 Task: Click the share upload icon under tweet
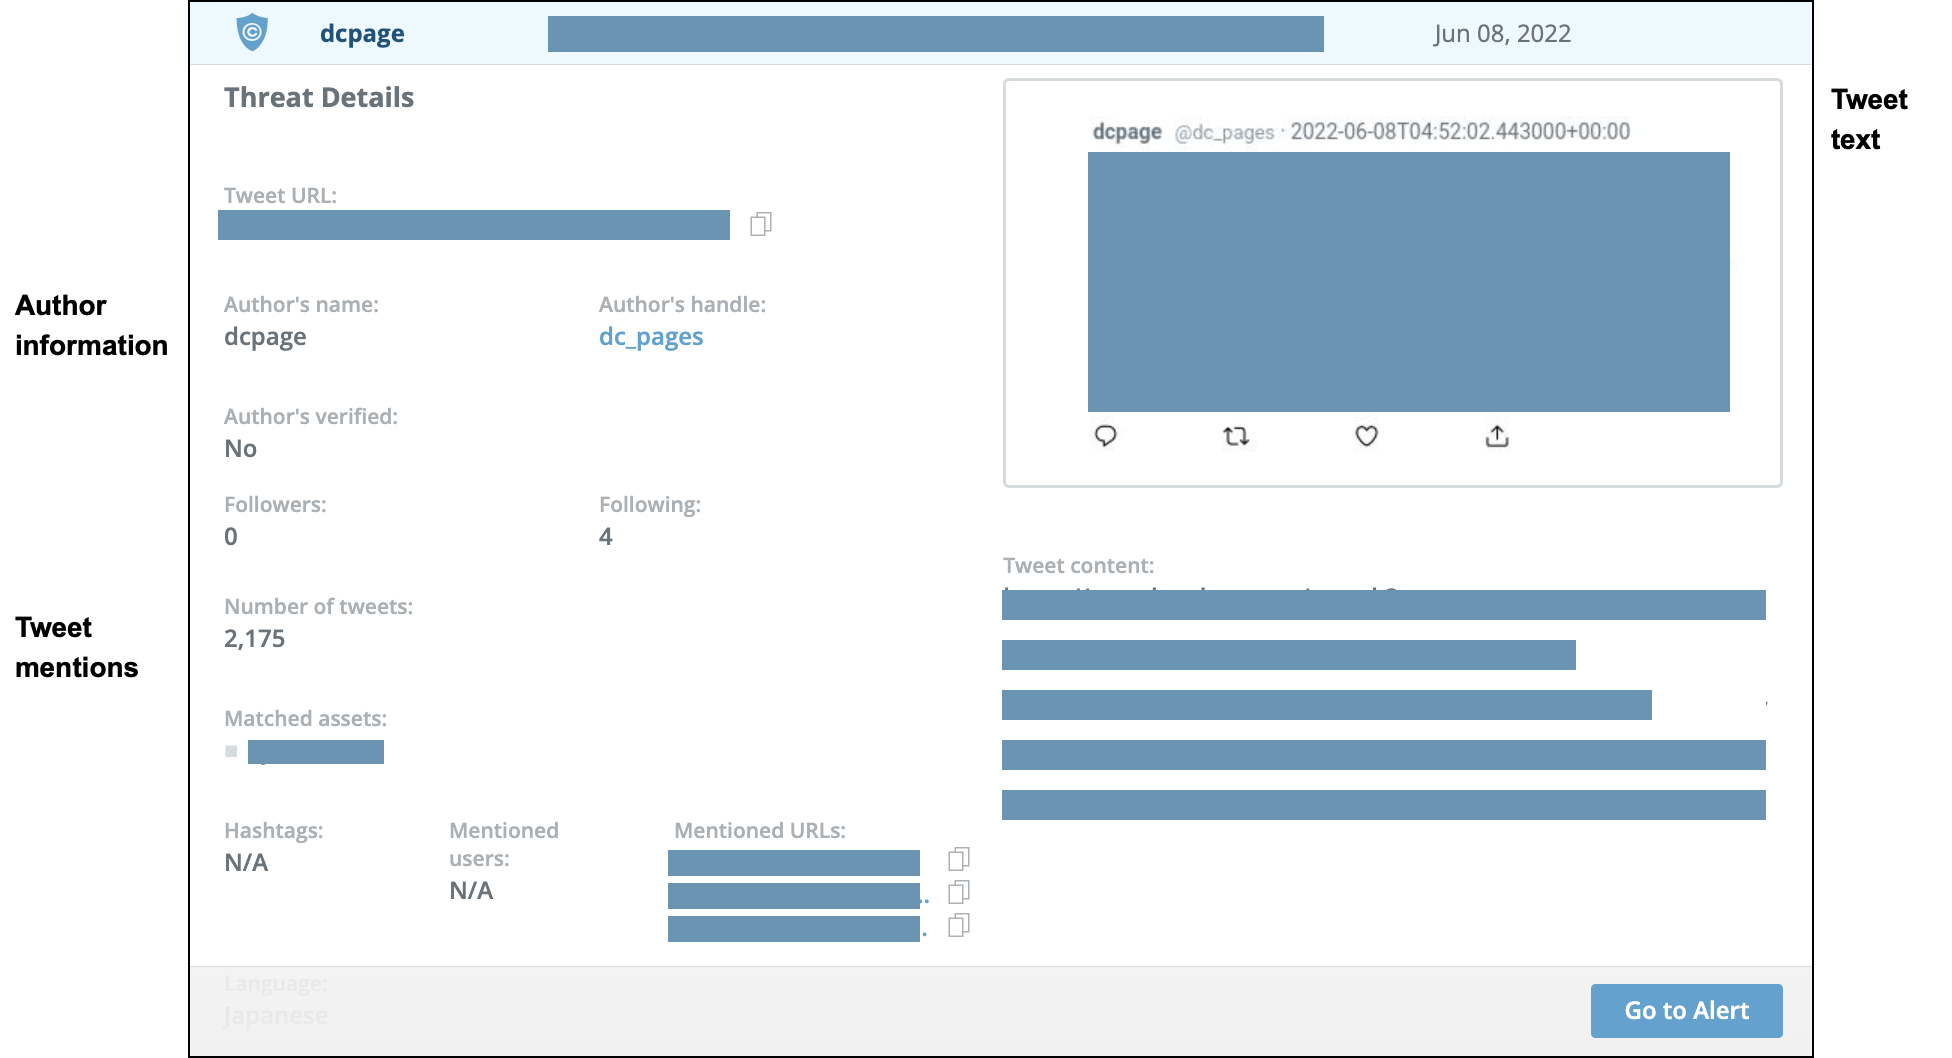[x=1497, y=436]
